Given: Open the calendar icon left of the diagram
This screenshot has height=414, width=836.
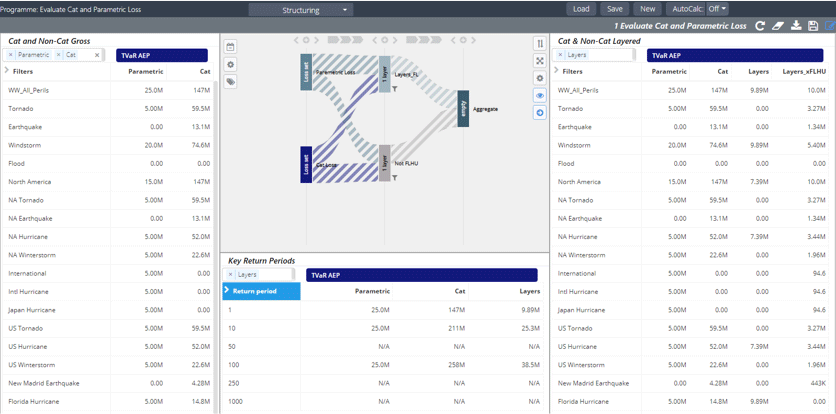Looking at the screenshot, I should (230, 47).
